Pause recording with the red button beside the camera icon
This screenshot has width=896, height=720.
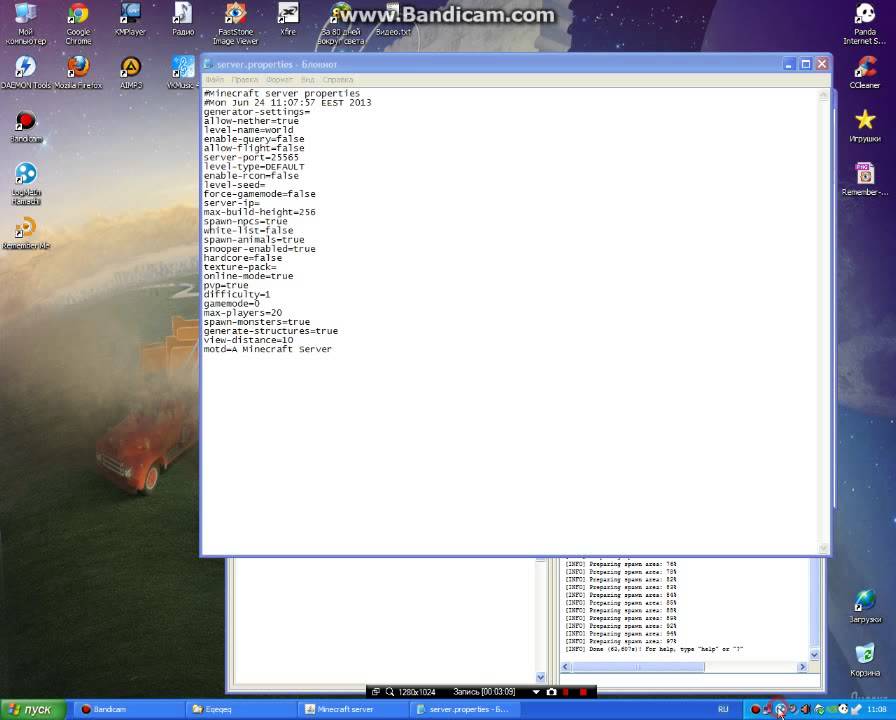click(566, 691)
